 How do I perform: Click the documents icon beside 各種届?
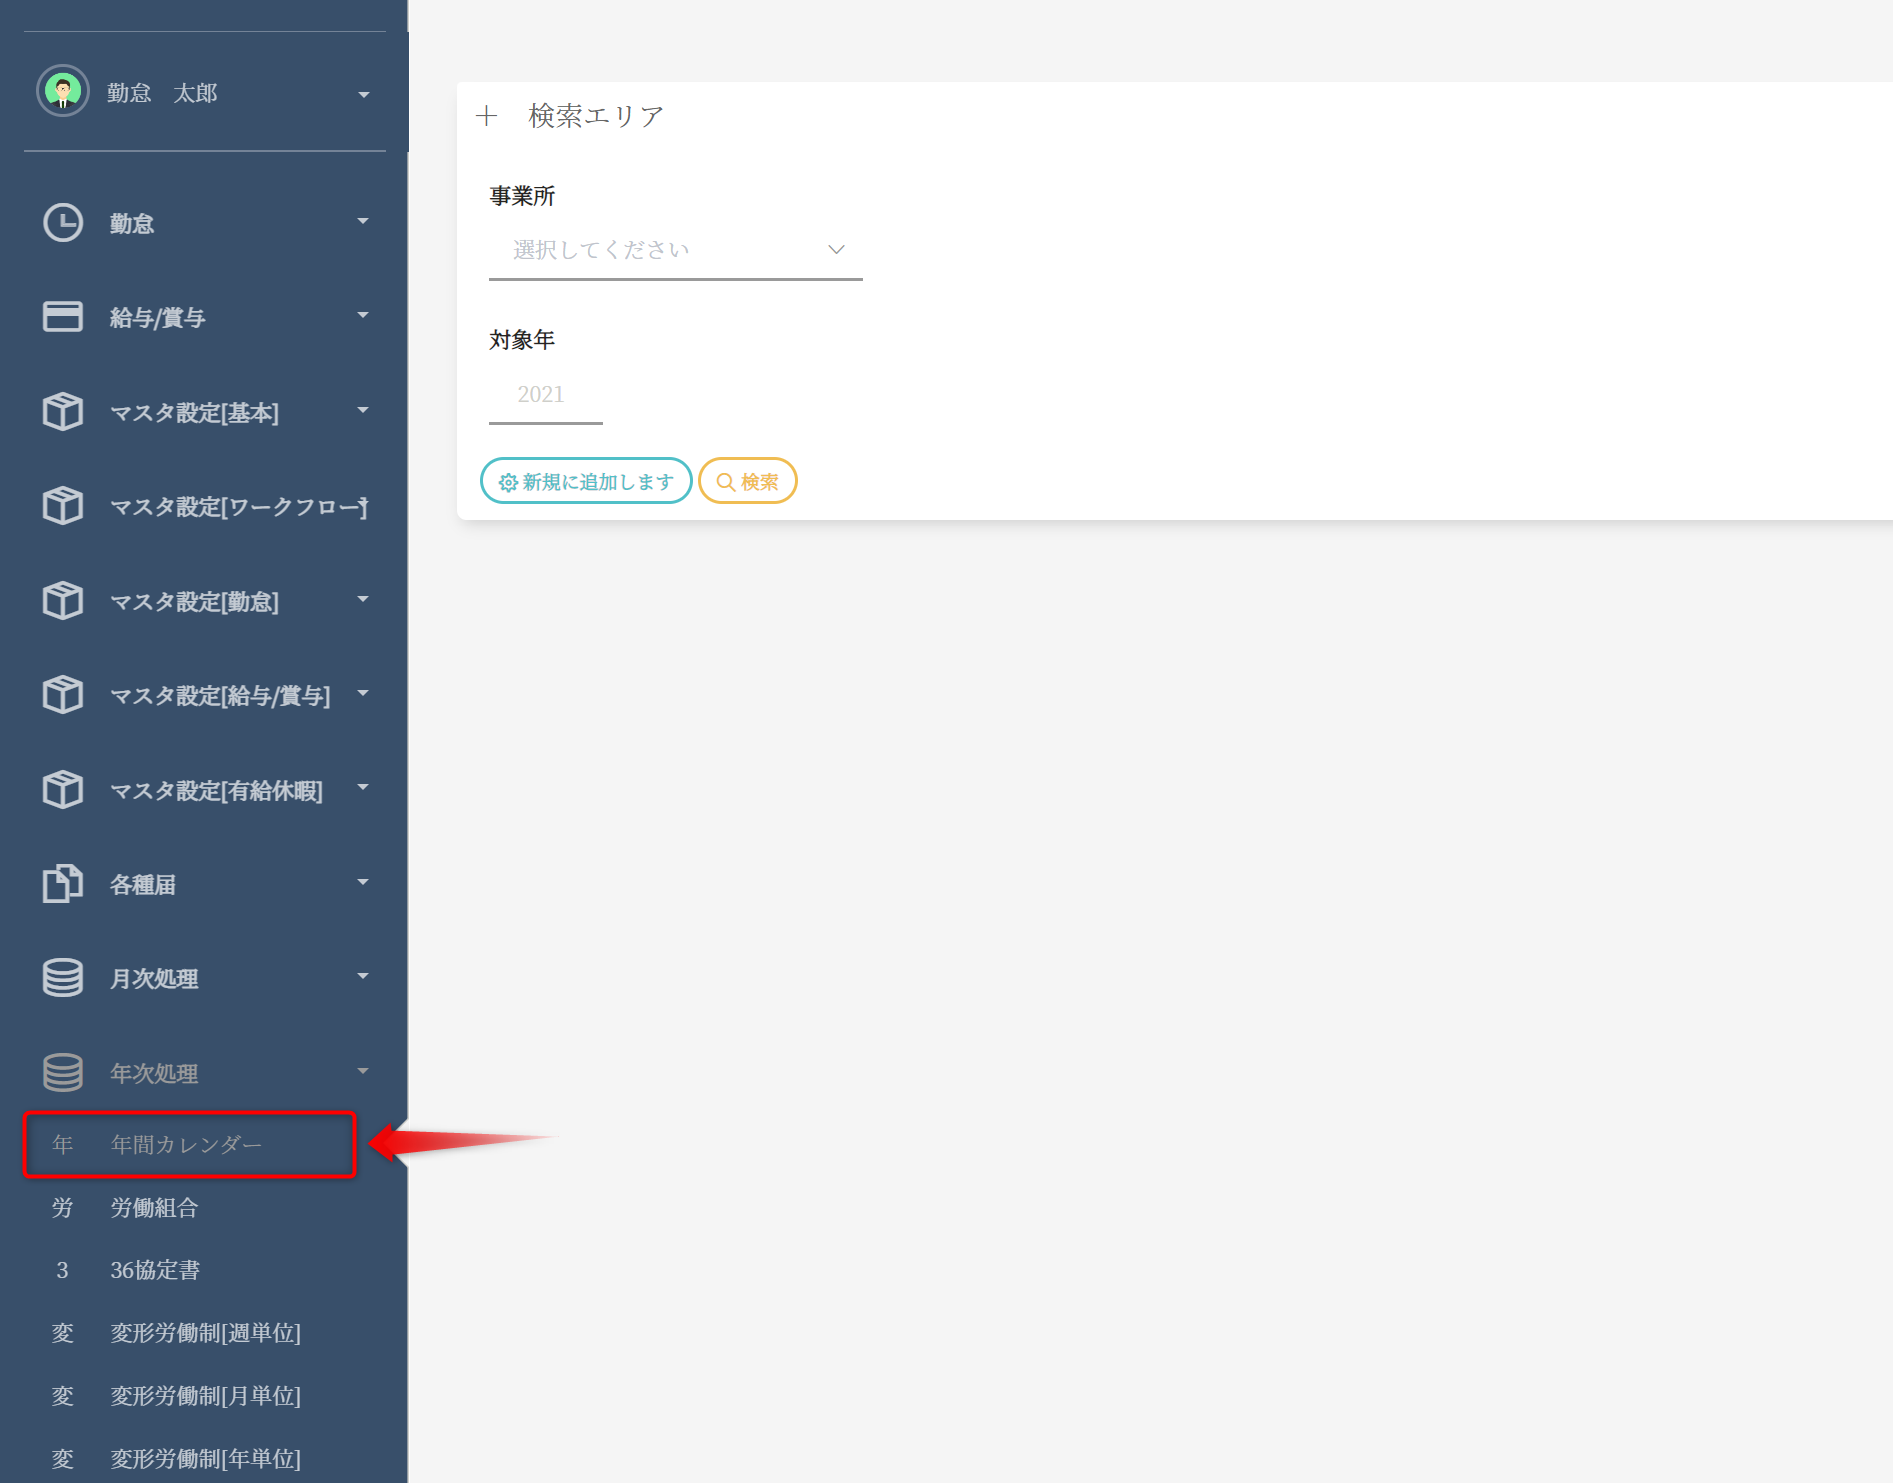pos(63,884)
